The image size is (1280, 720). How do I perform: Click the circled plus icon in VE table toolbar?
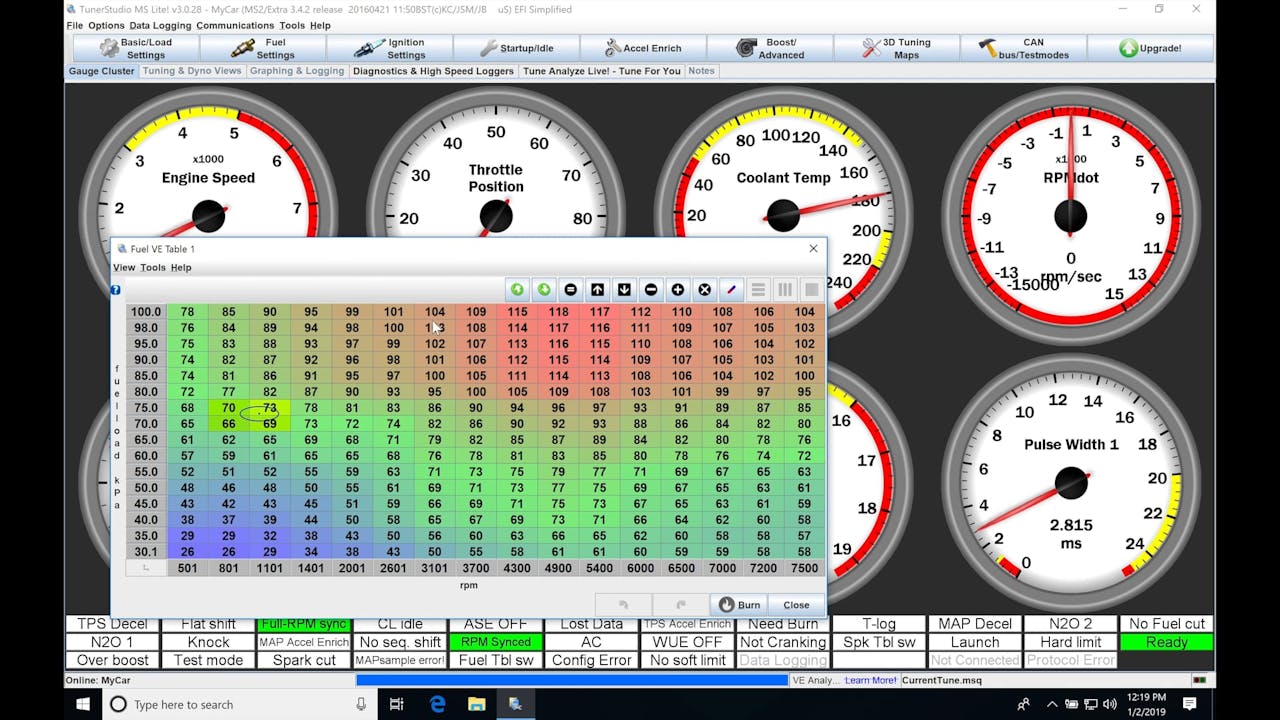click(677, 289)
